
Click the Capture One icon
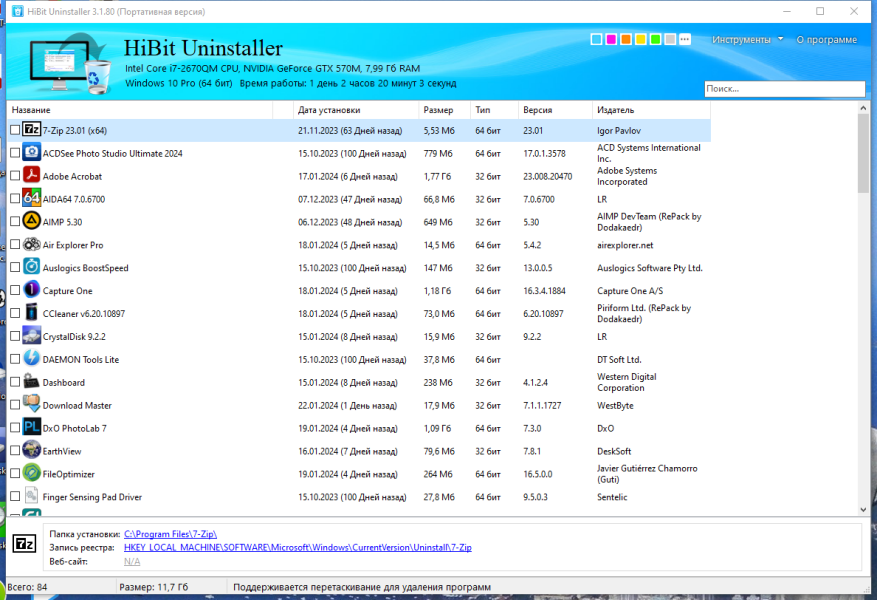31,290
